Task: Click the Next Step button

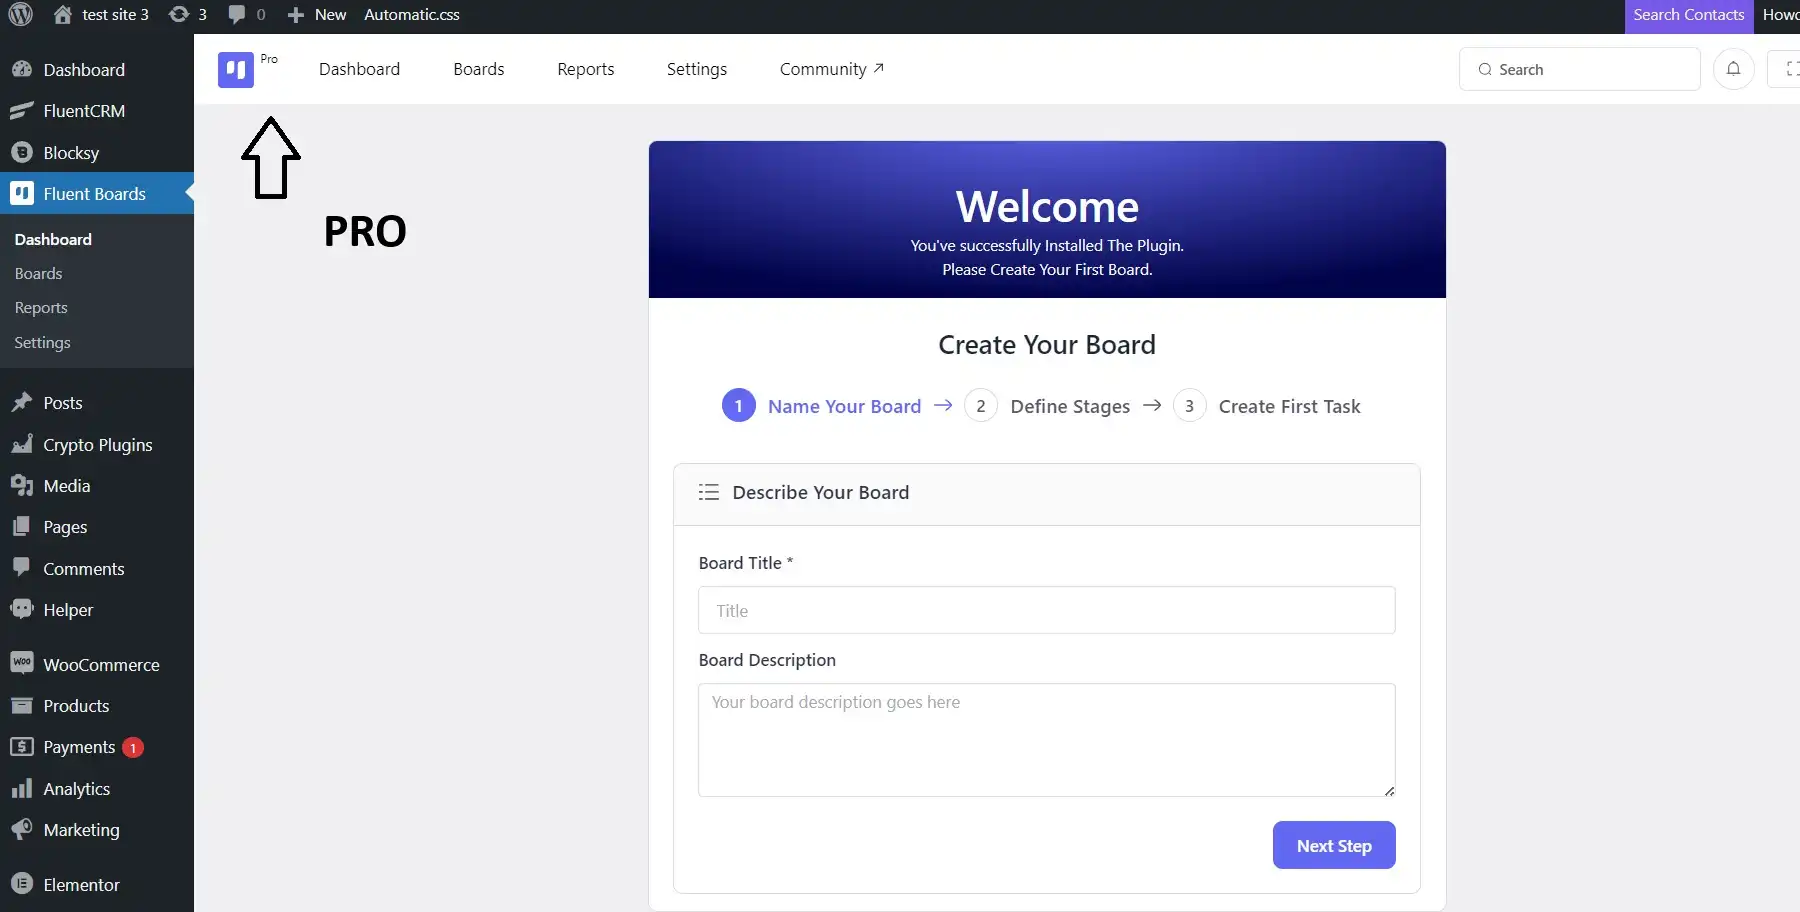Action: (1334, 846)
